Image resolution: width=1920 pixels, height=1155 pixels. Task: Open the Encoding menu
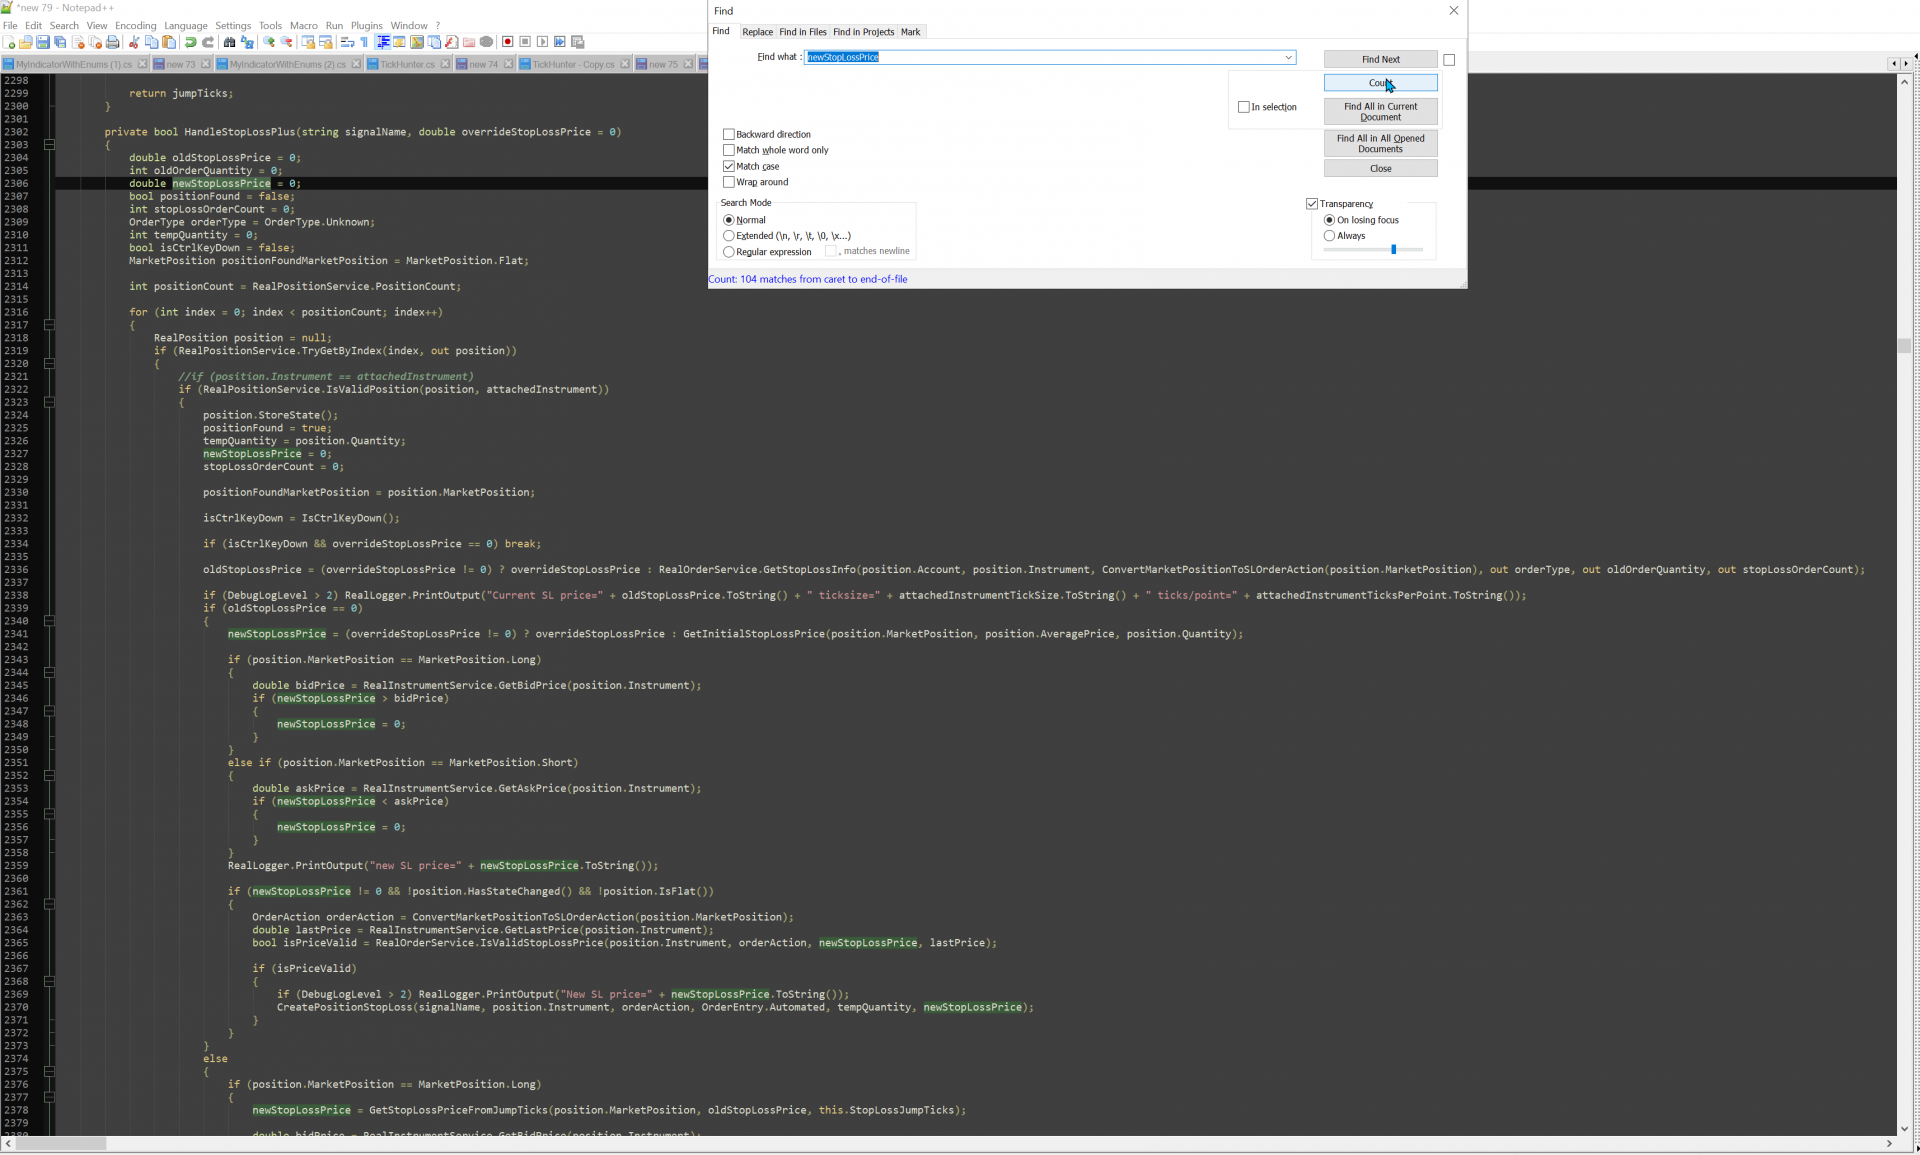[x=135, y=25]
